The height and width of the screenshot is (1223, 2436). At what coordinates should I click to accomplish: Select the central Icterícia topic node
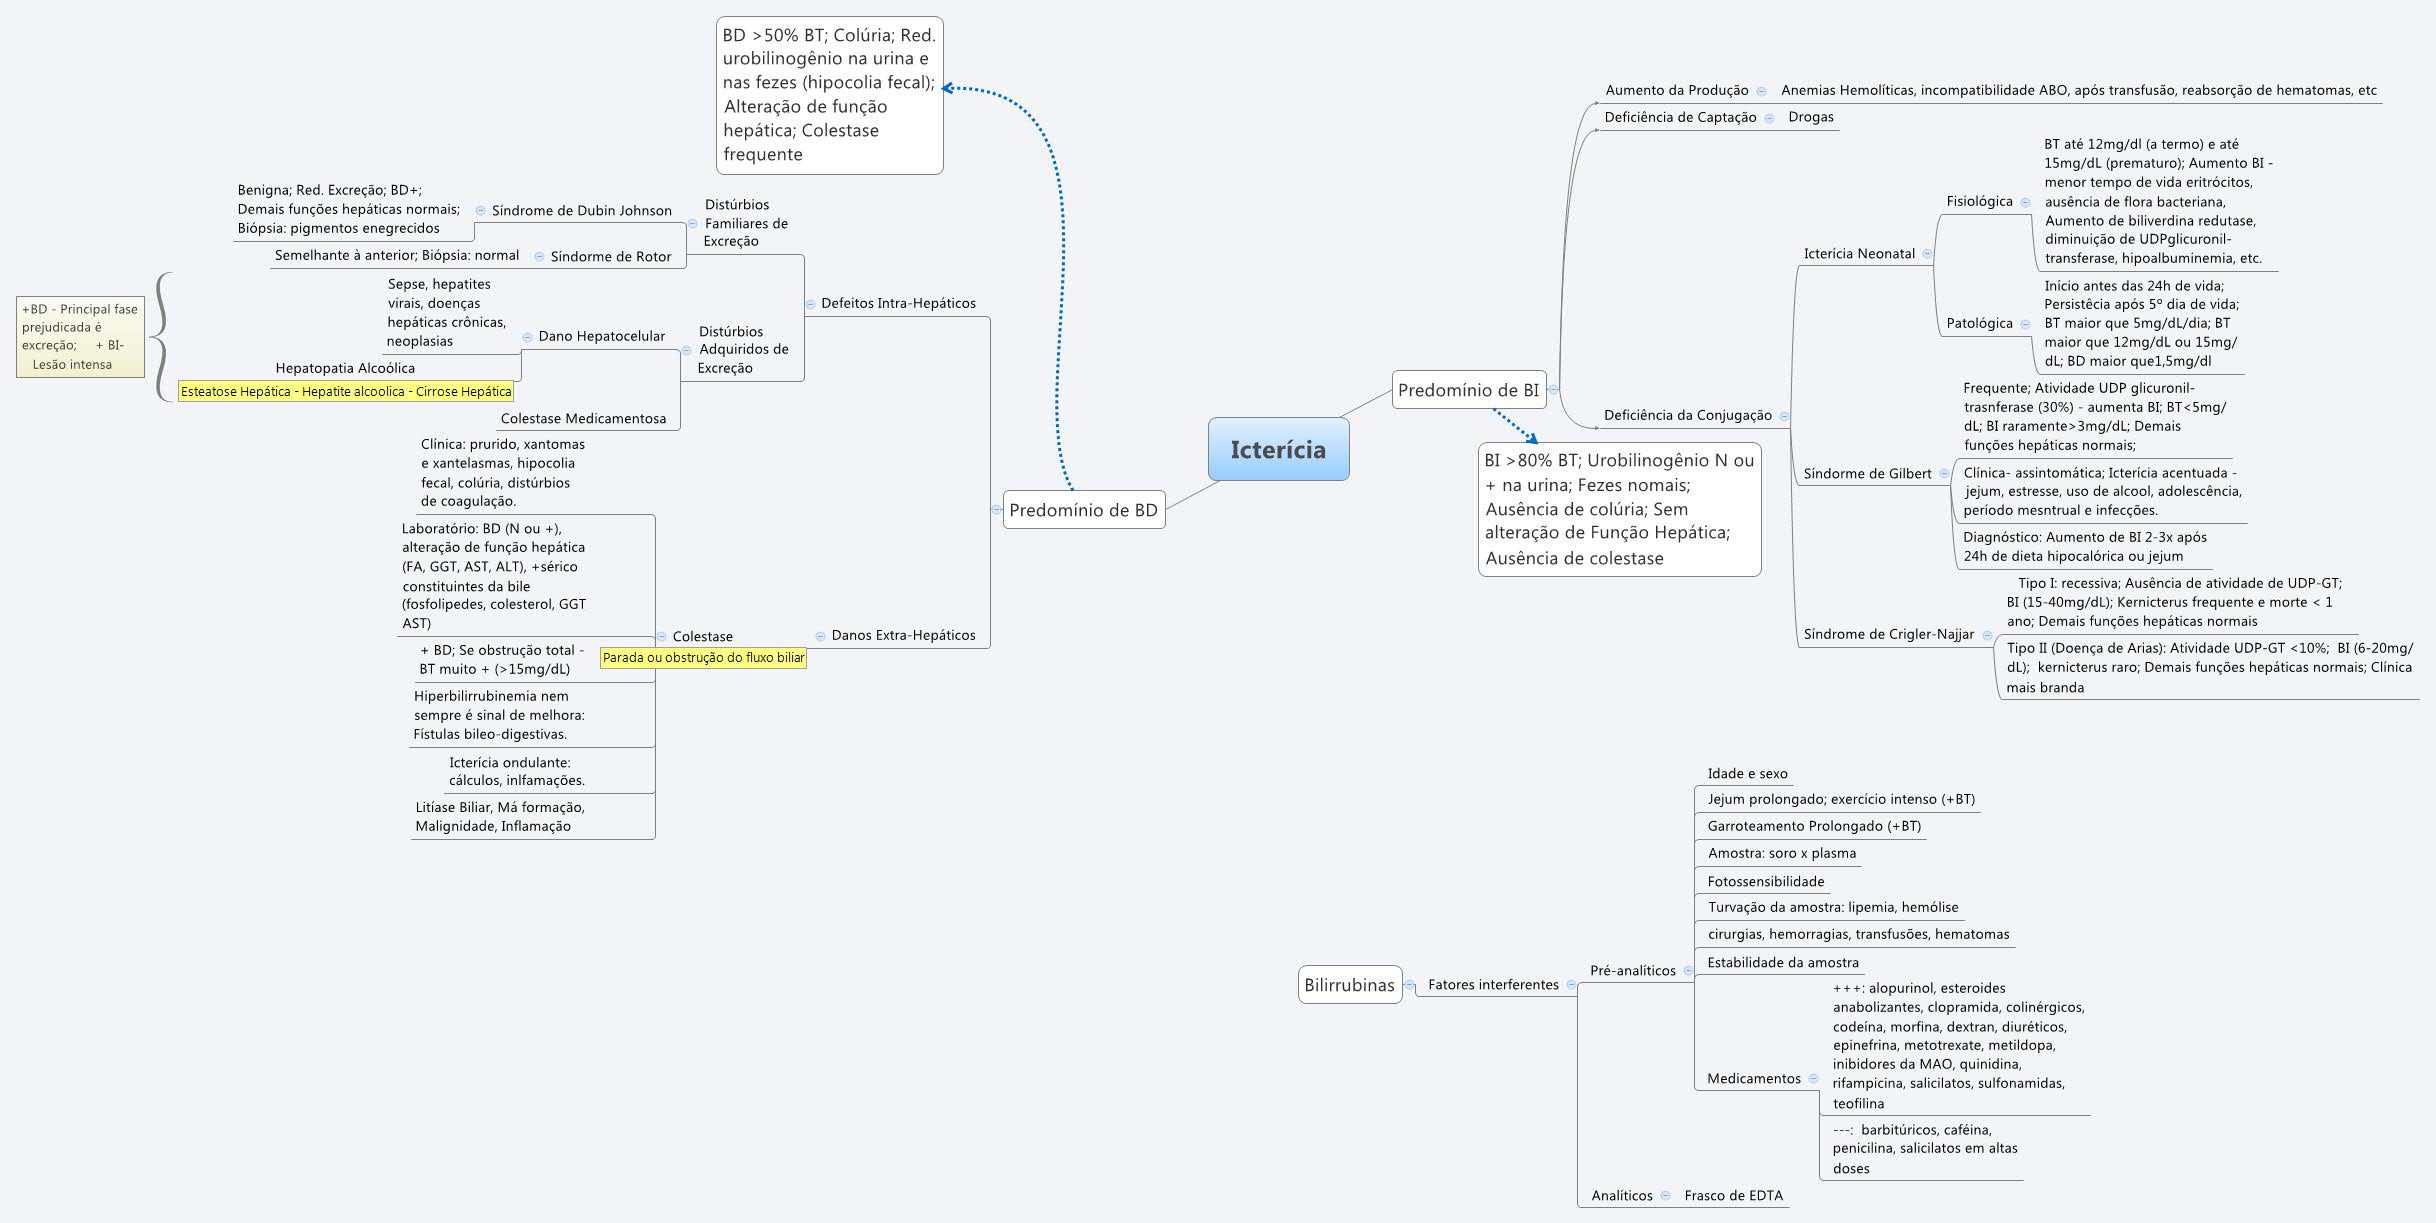coord(1278,450)
